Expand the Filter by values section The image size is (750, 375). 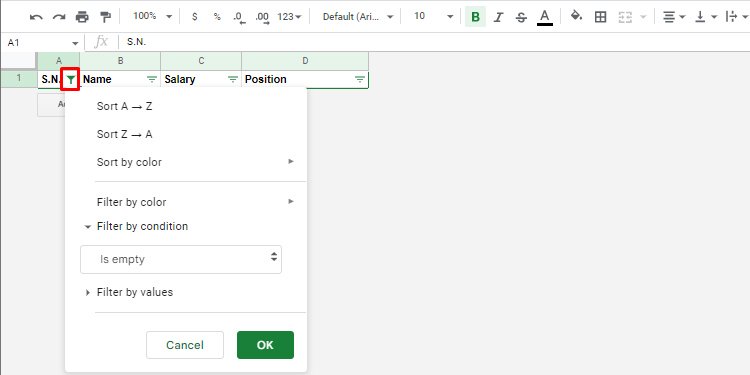tap(129, 292)
